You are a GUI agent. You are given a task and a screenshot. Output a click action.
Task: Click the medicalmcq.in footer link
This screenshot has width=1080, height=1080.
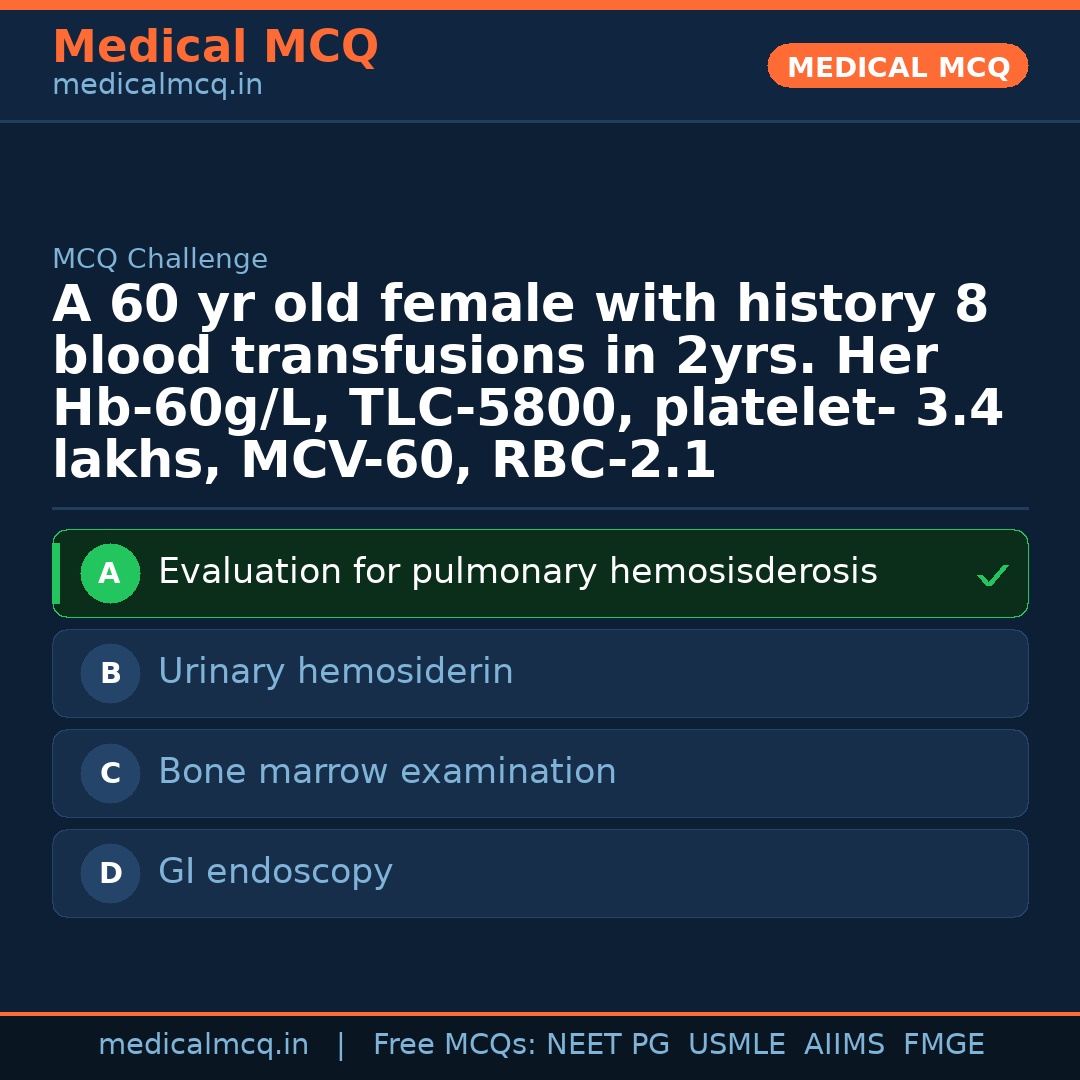coord(203,1043)
